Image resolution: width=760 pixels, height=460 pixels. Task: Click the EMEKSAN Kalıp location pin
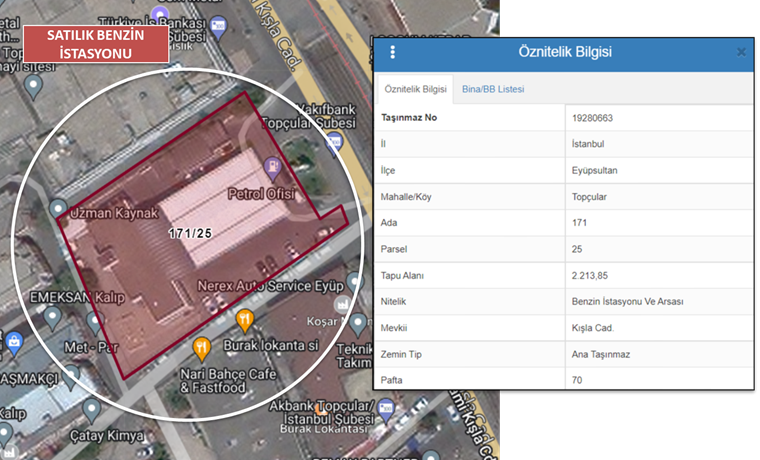(50, 318)
